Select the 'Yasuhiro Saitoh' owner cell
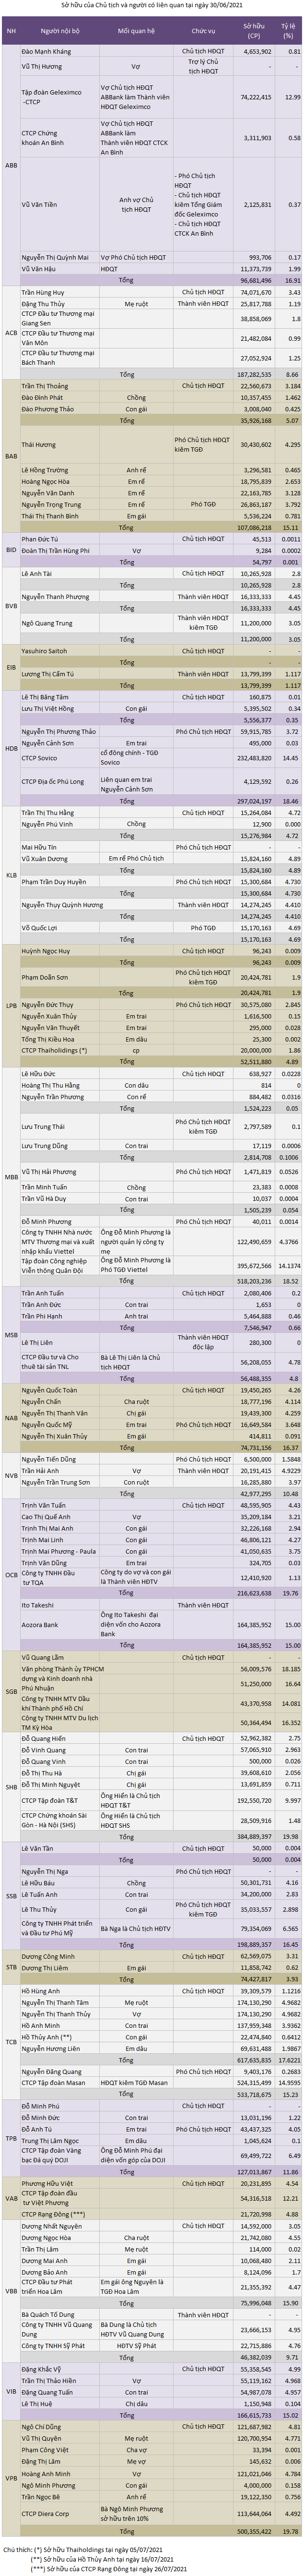 [45, 651]
